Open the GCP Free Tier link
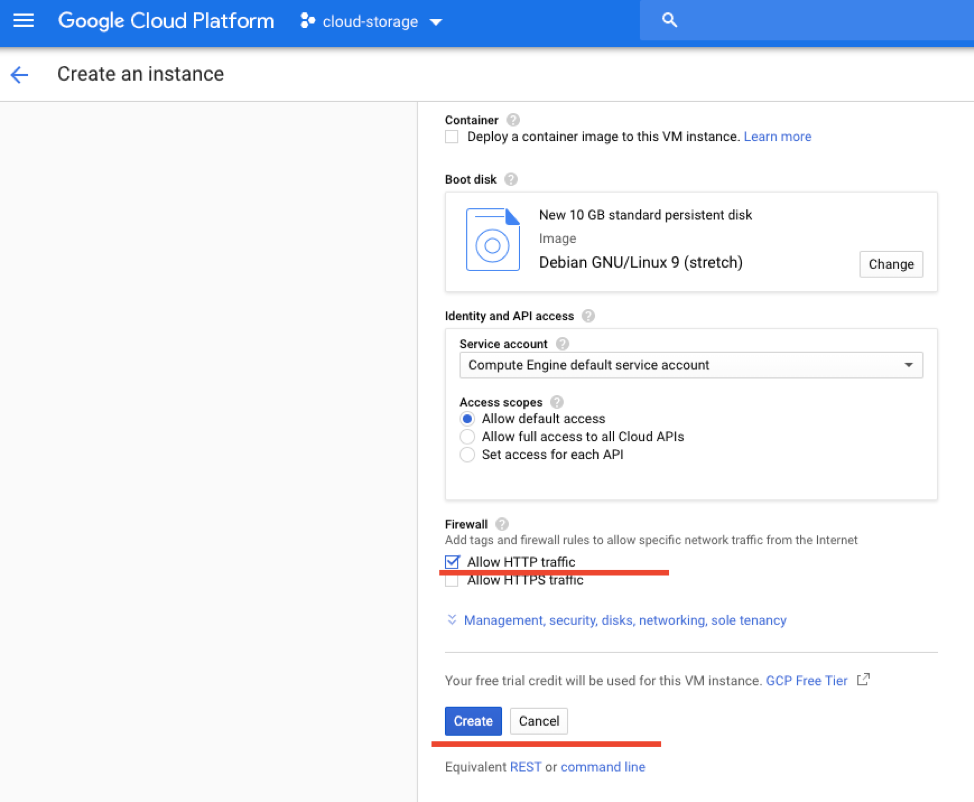Screen dimensions: 974x802 click(x=807, y=681)
